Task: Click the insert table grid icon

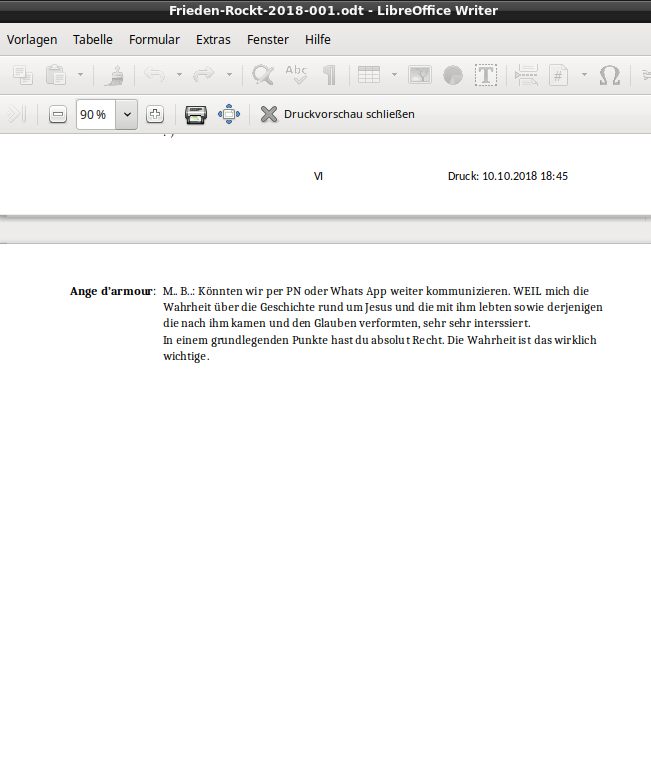Action: click(369, 75)
